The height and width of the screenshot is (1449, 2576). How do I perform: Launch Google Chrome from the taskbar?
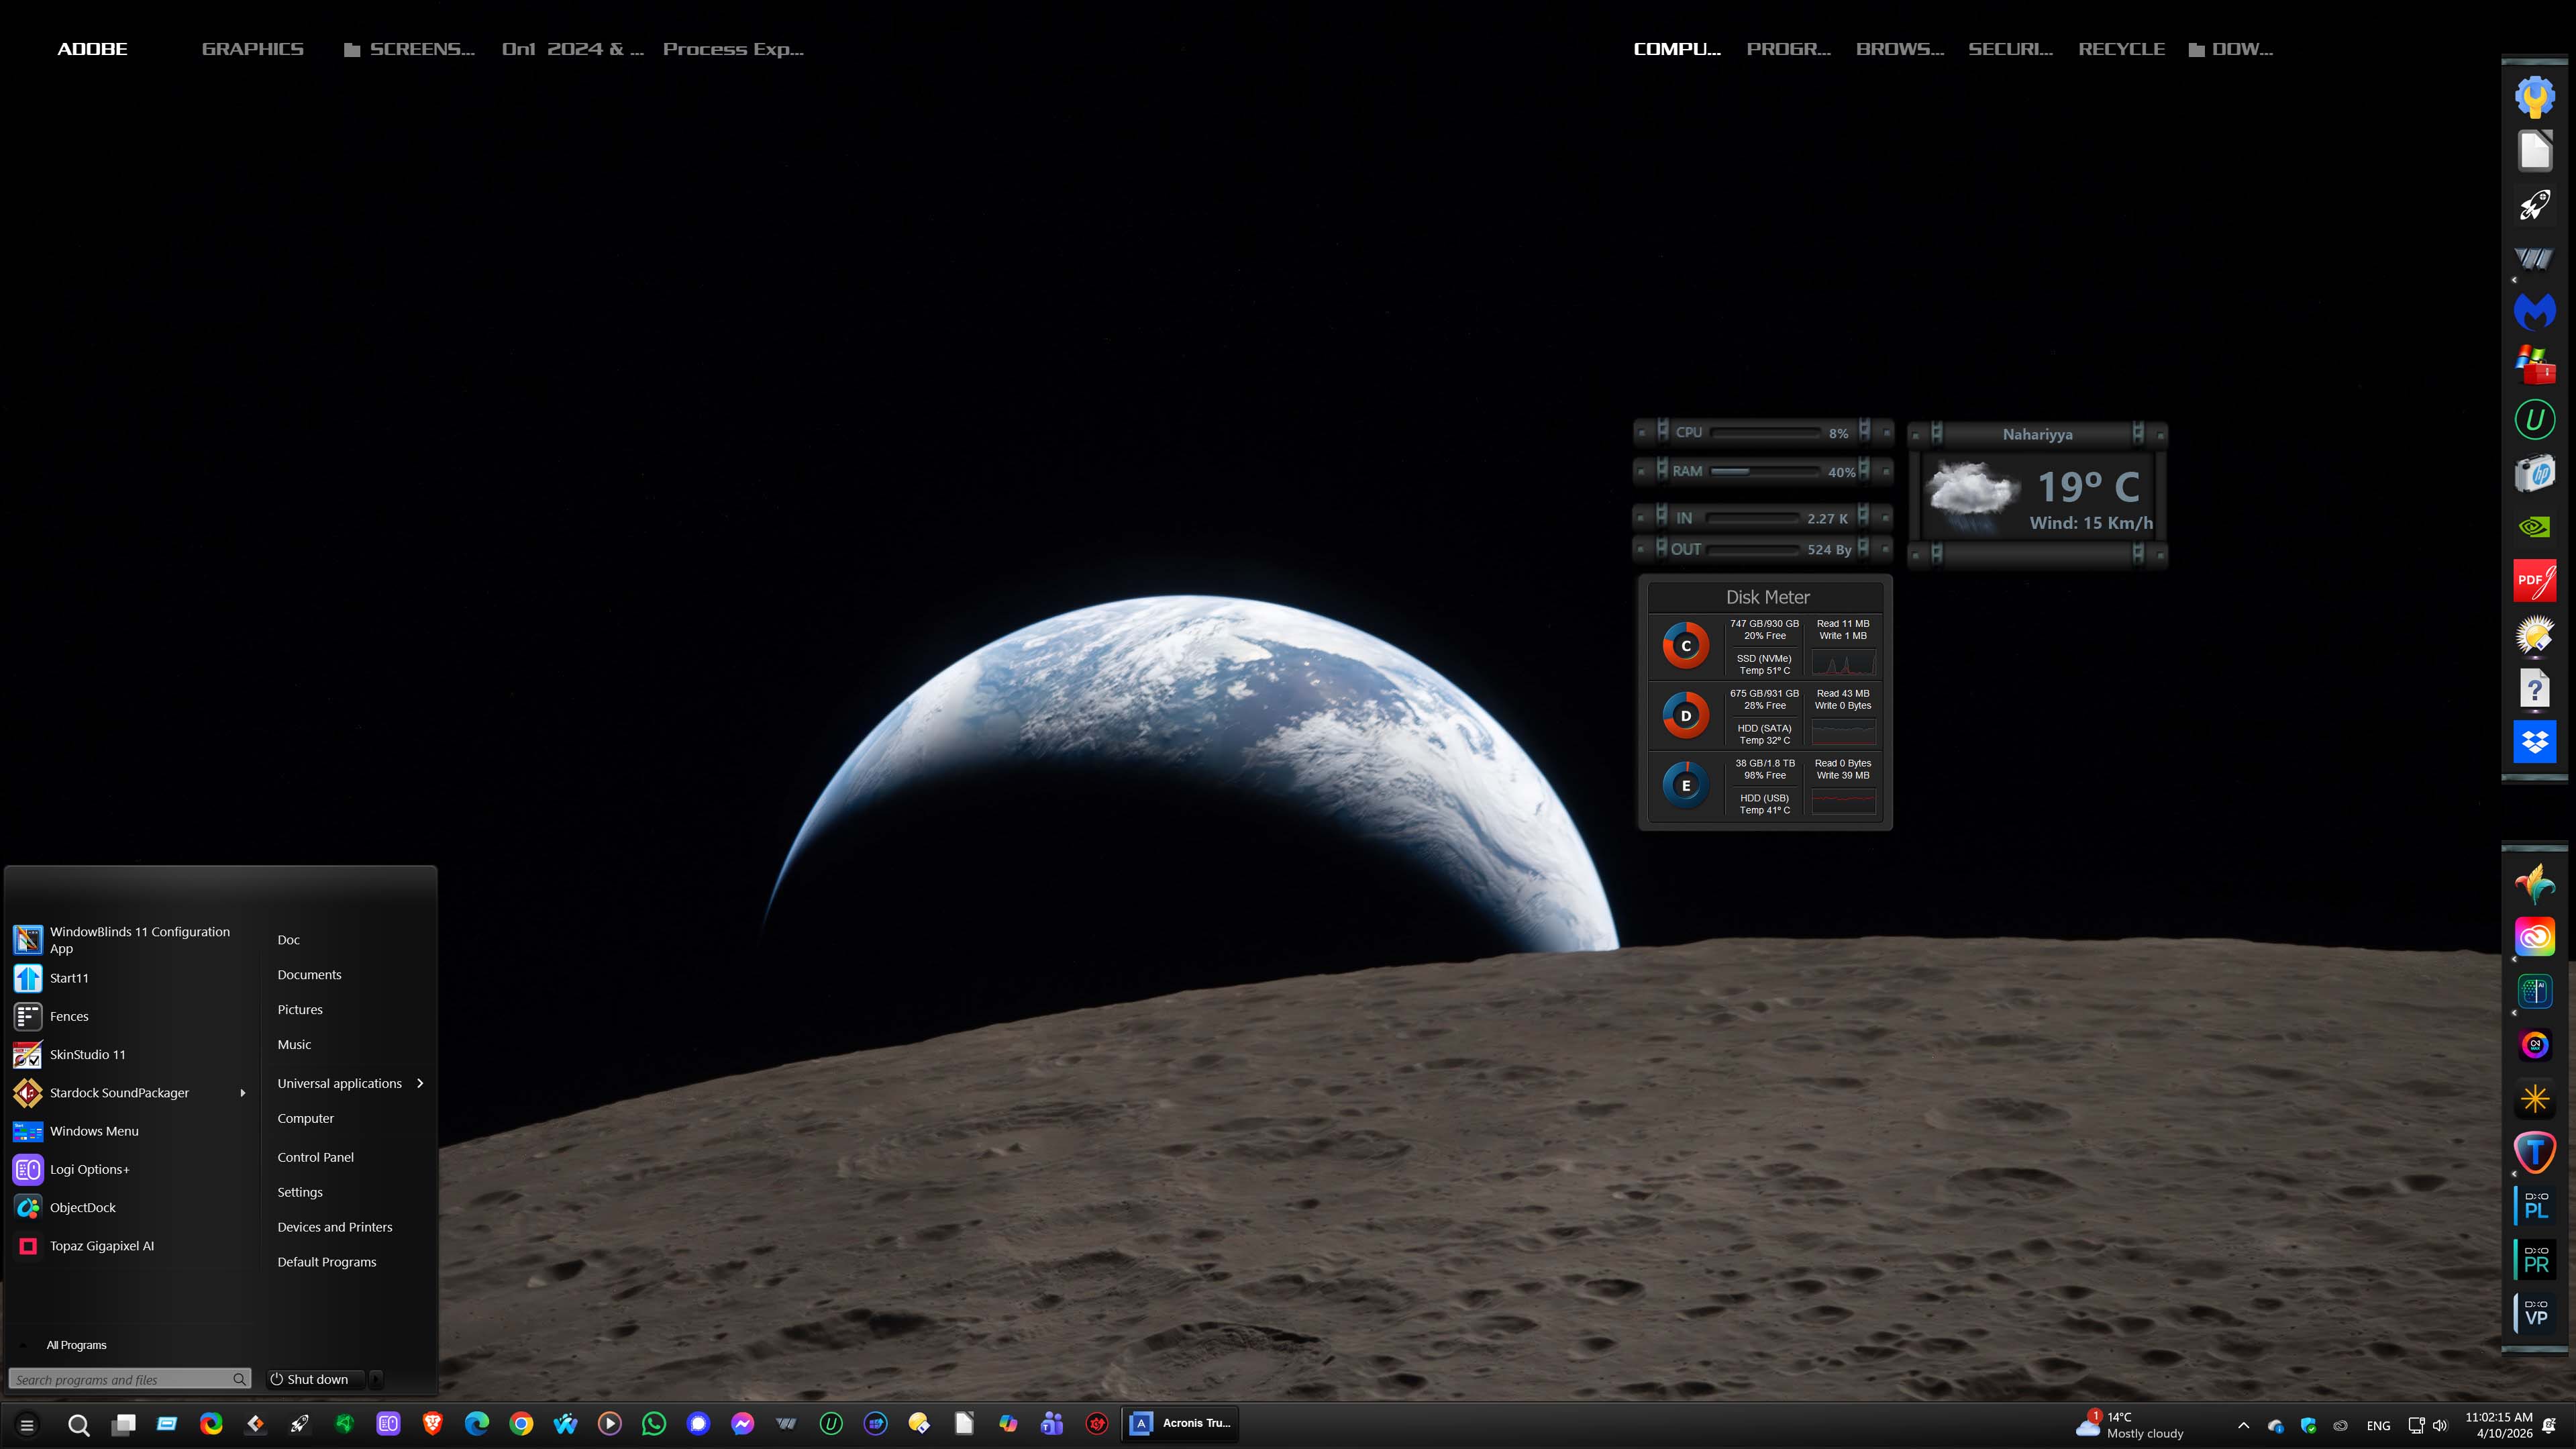[521, 1424]
